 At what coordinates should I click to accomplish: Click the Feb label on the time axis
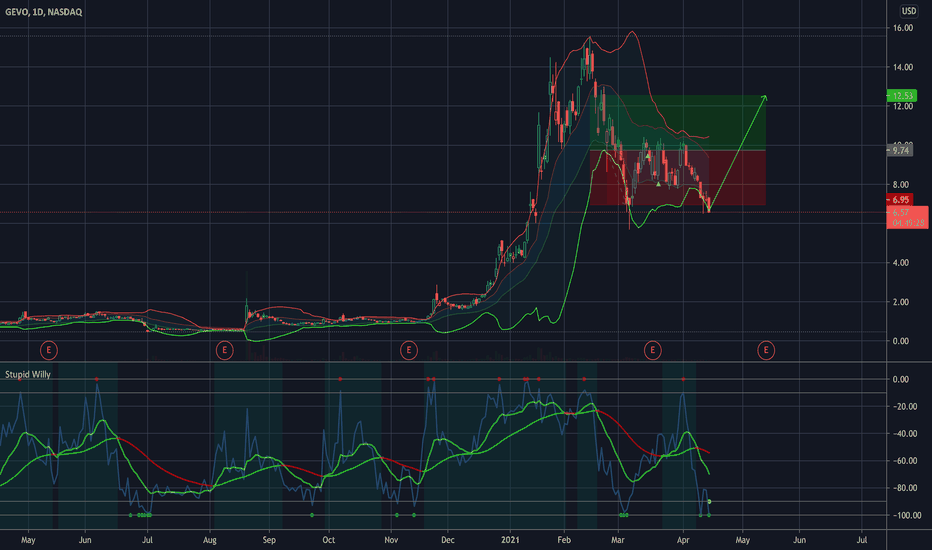pyautogui.click(x=563, y=540)
